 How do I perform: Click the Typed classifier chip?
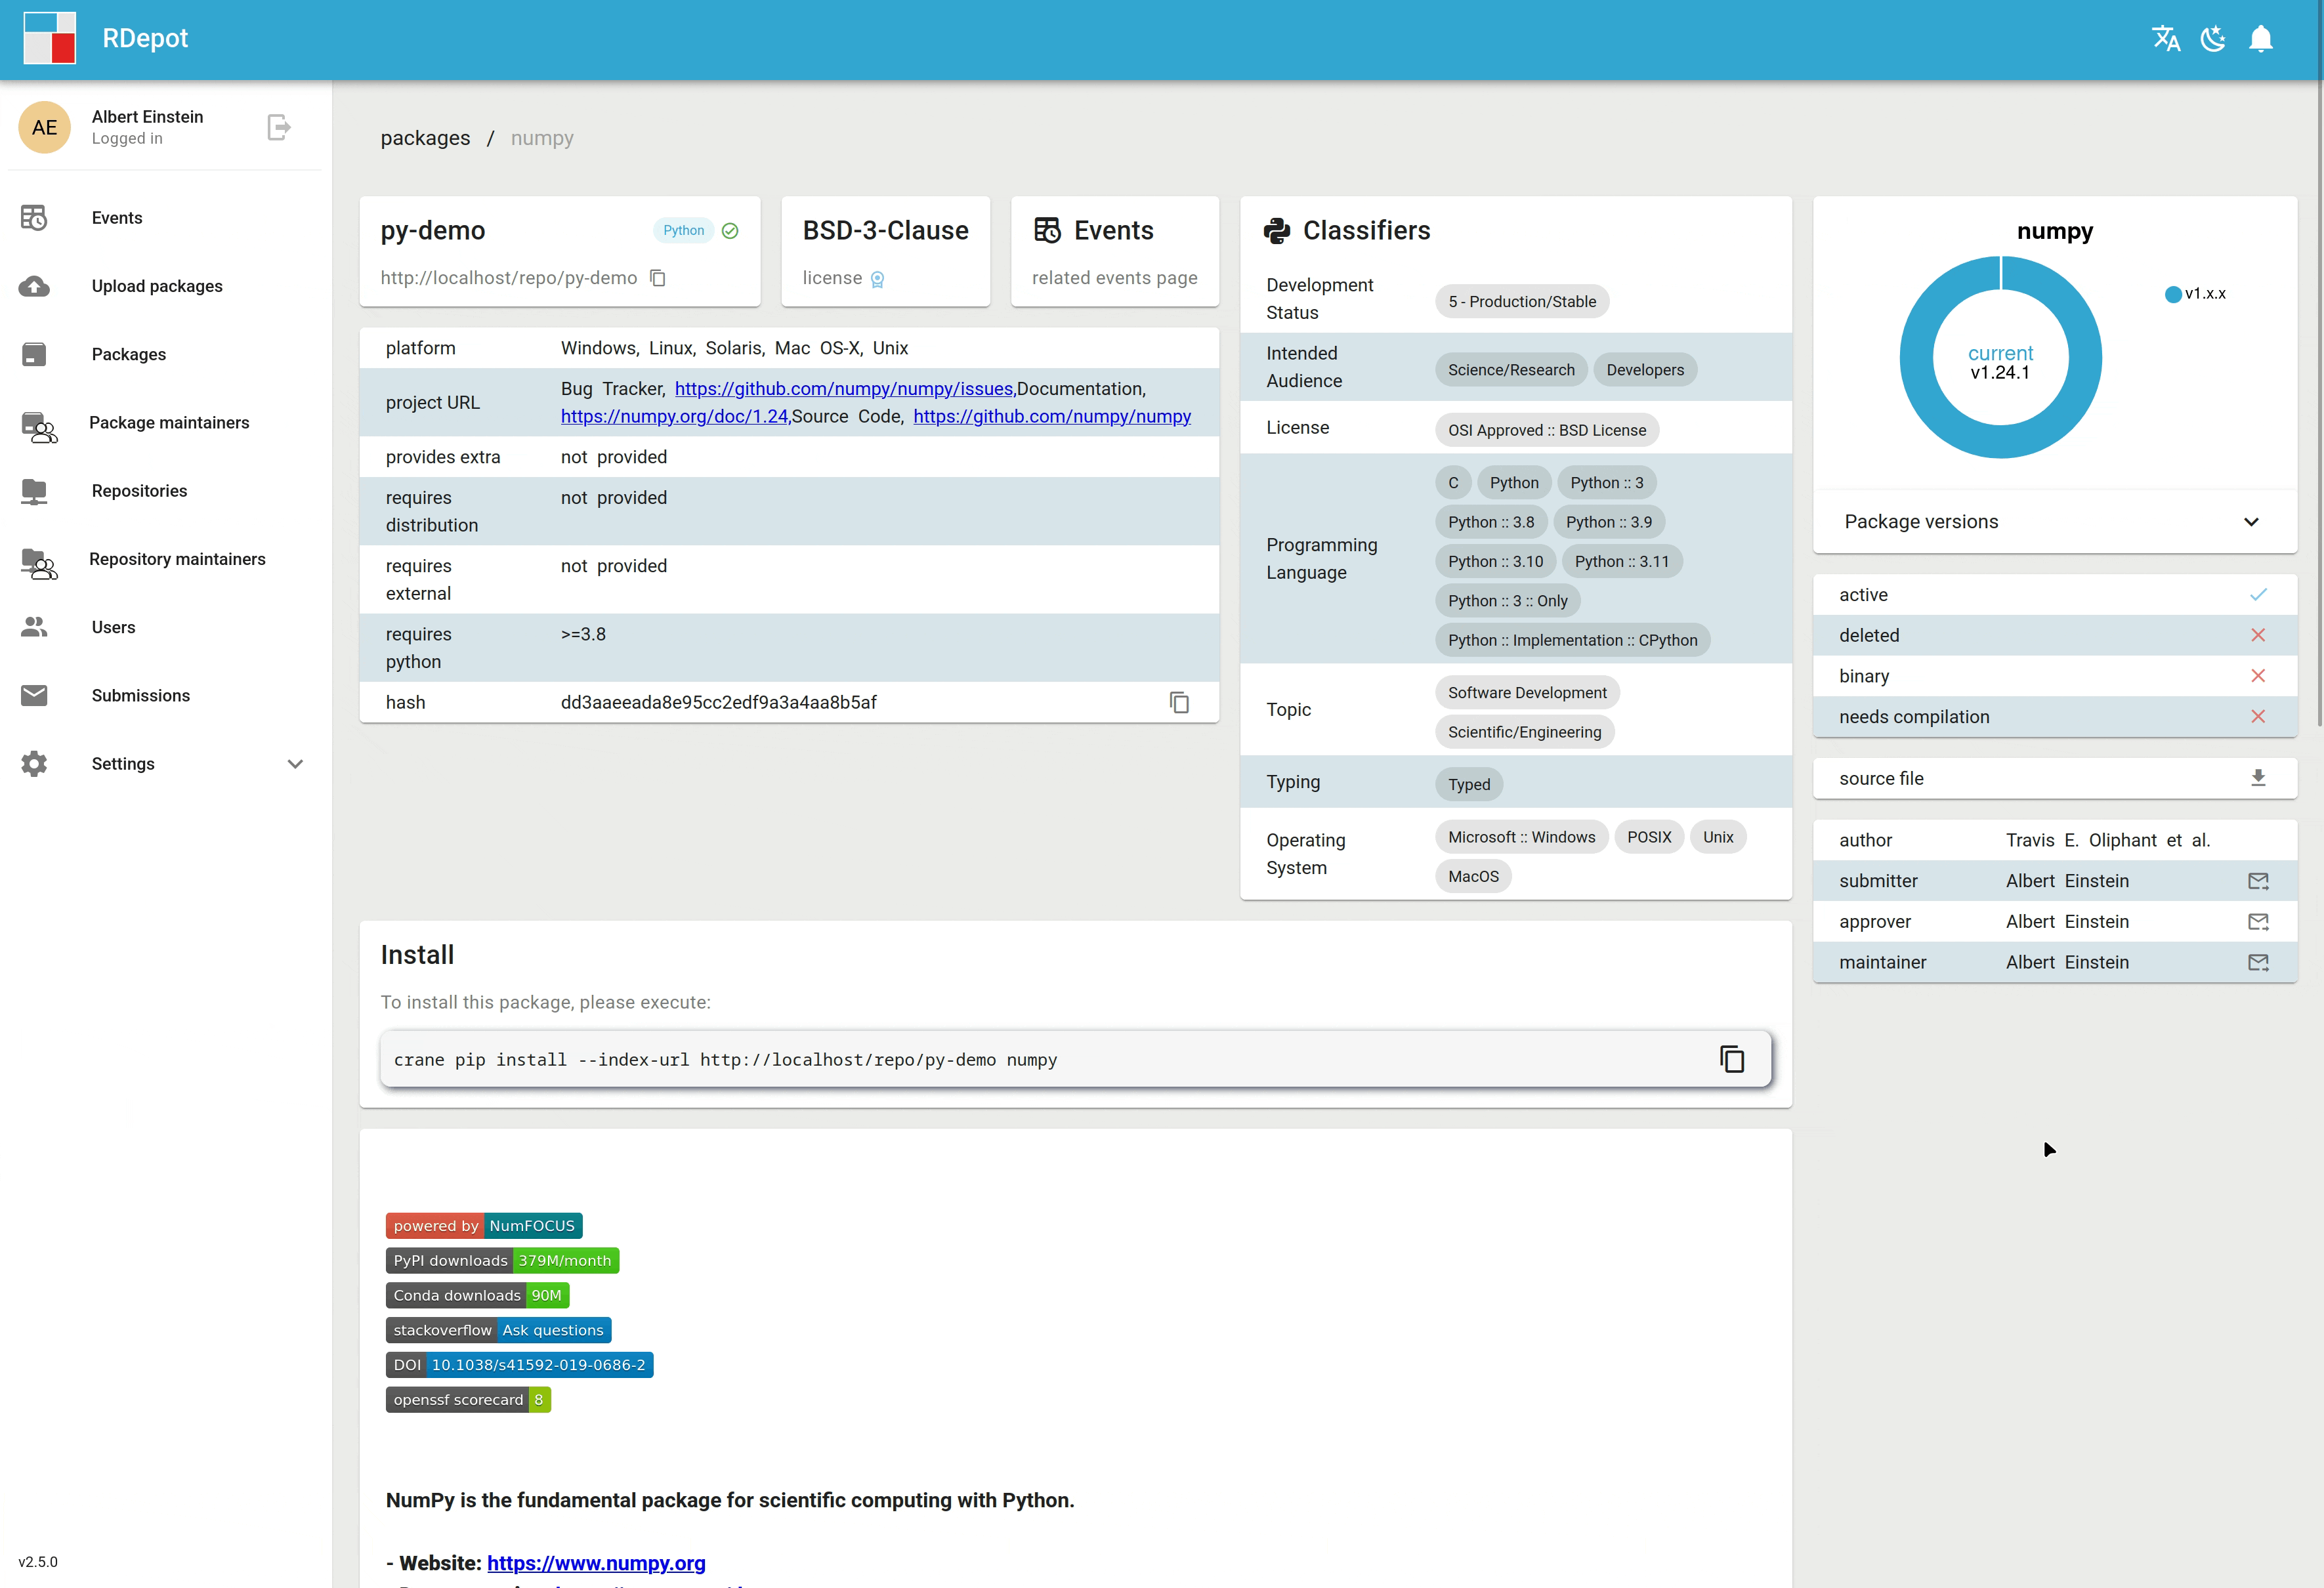(1469, 785)
